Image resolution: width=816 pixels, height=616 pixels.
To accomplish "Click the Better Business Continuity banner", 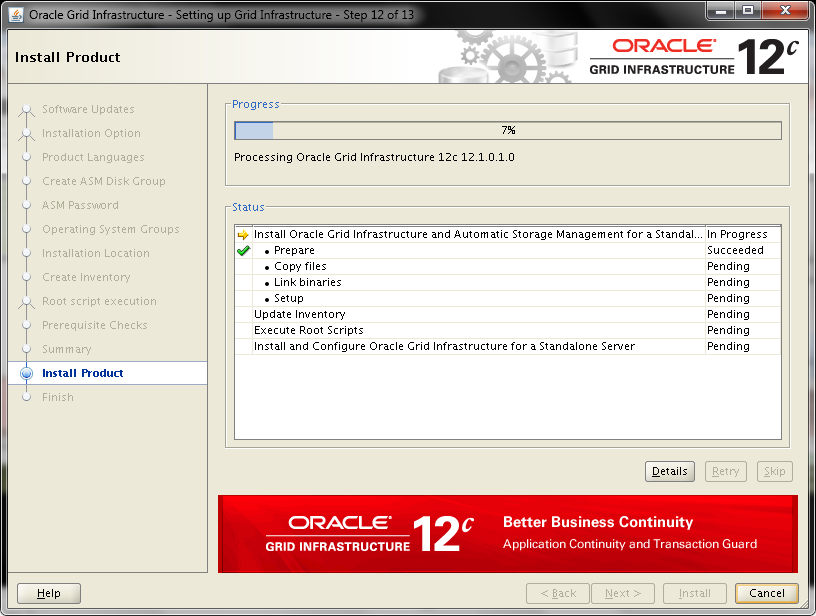I will click(507, 533).
